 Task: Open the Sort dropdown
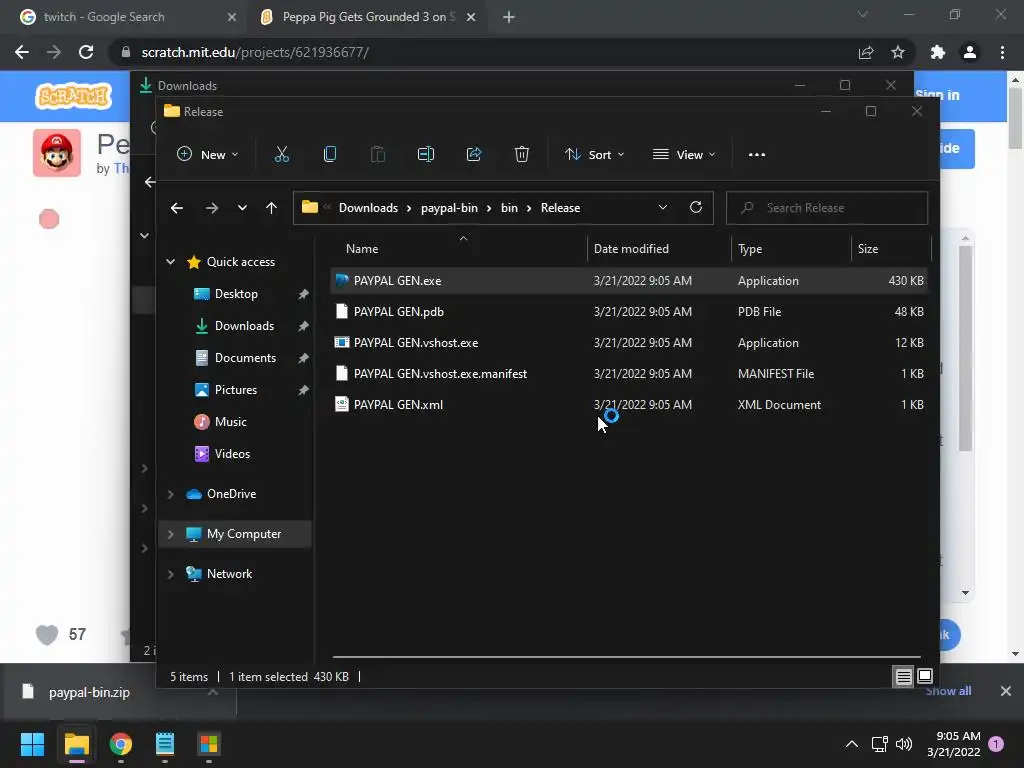point(594,155)
